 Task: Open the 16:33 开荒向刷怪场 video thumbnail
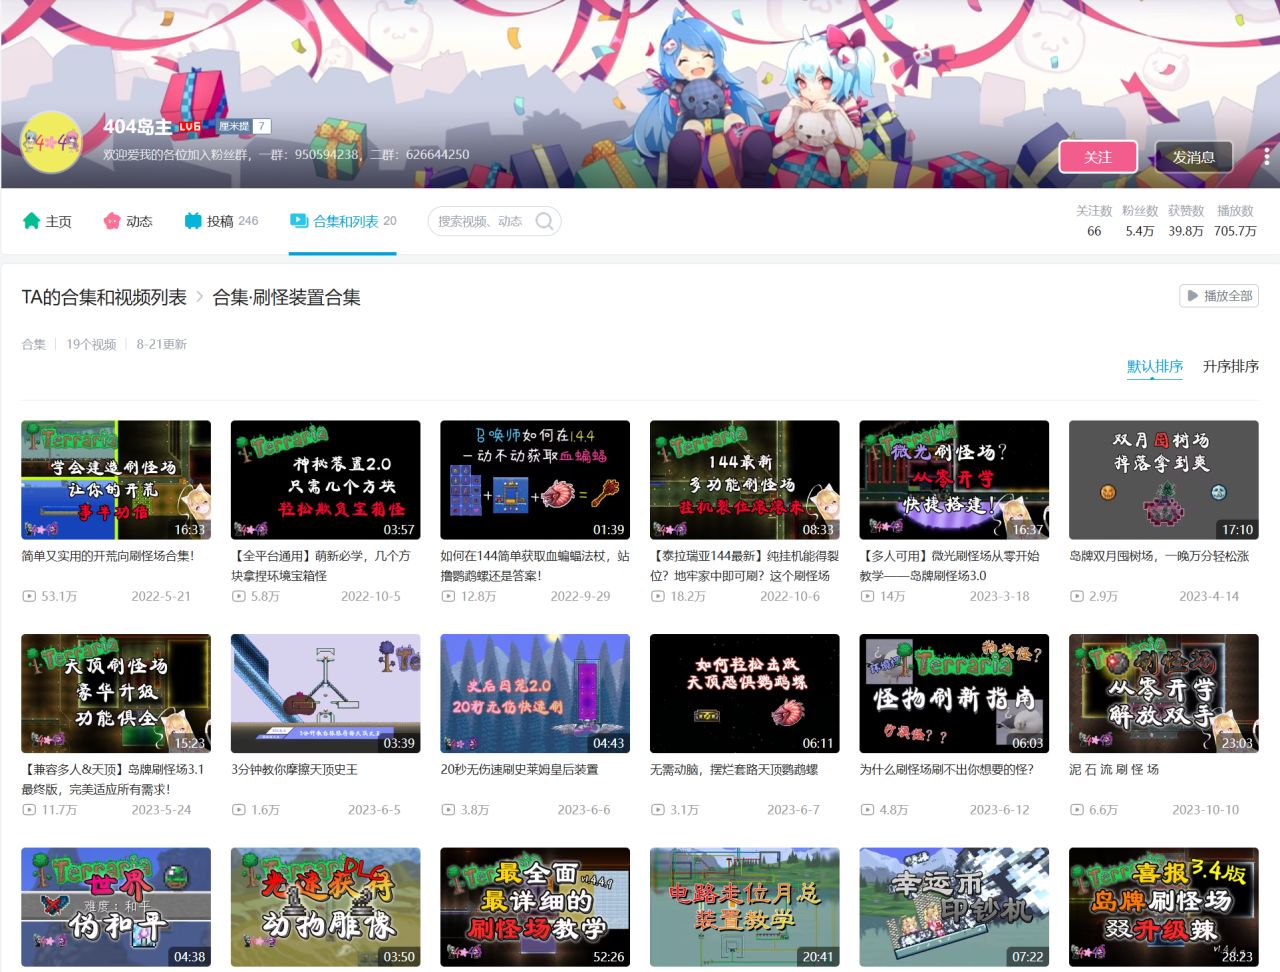pyautogui.click(x=116, y=480)
